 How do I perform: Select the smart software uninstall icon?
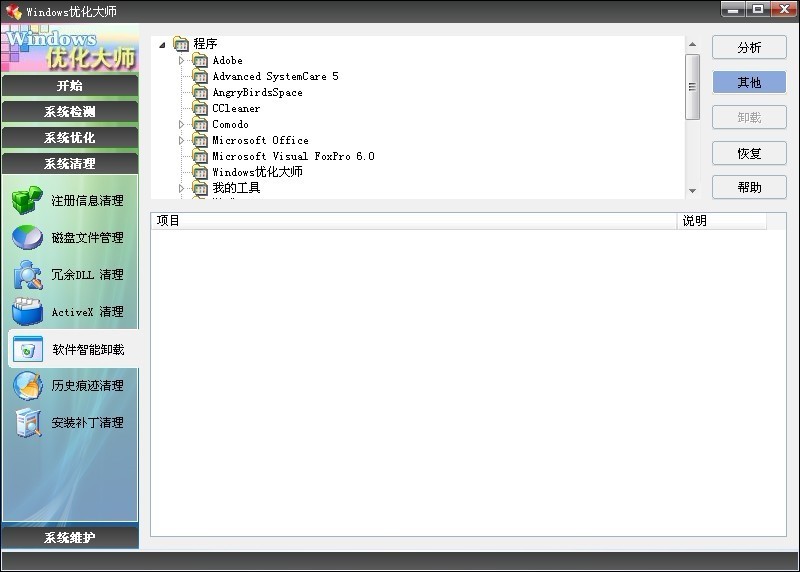28,349
